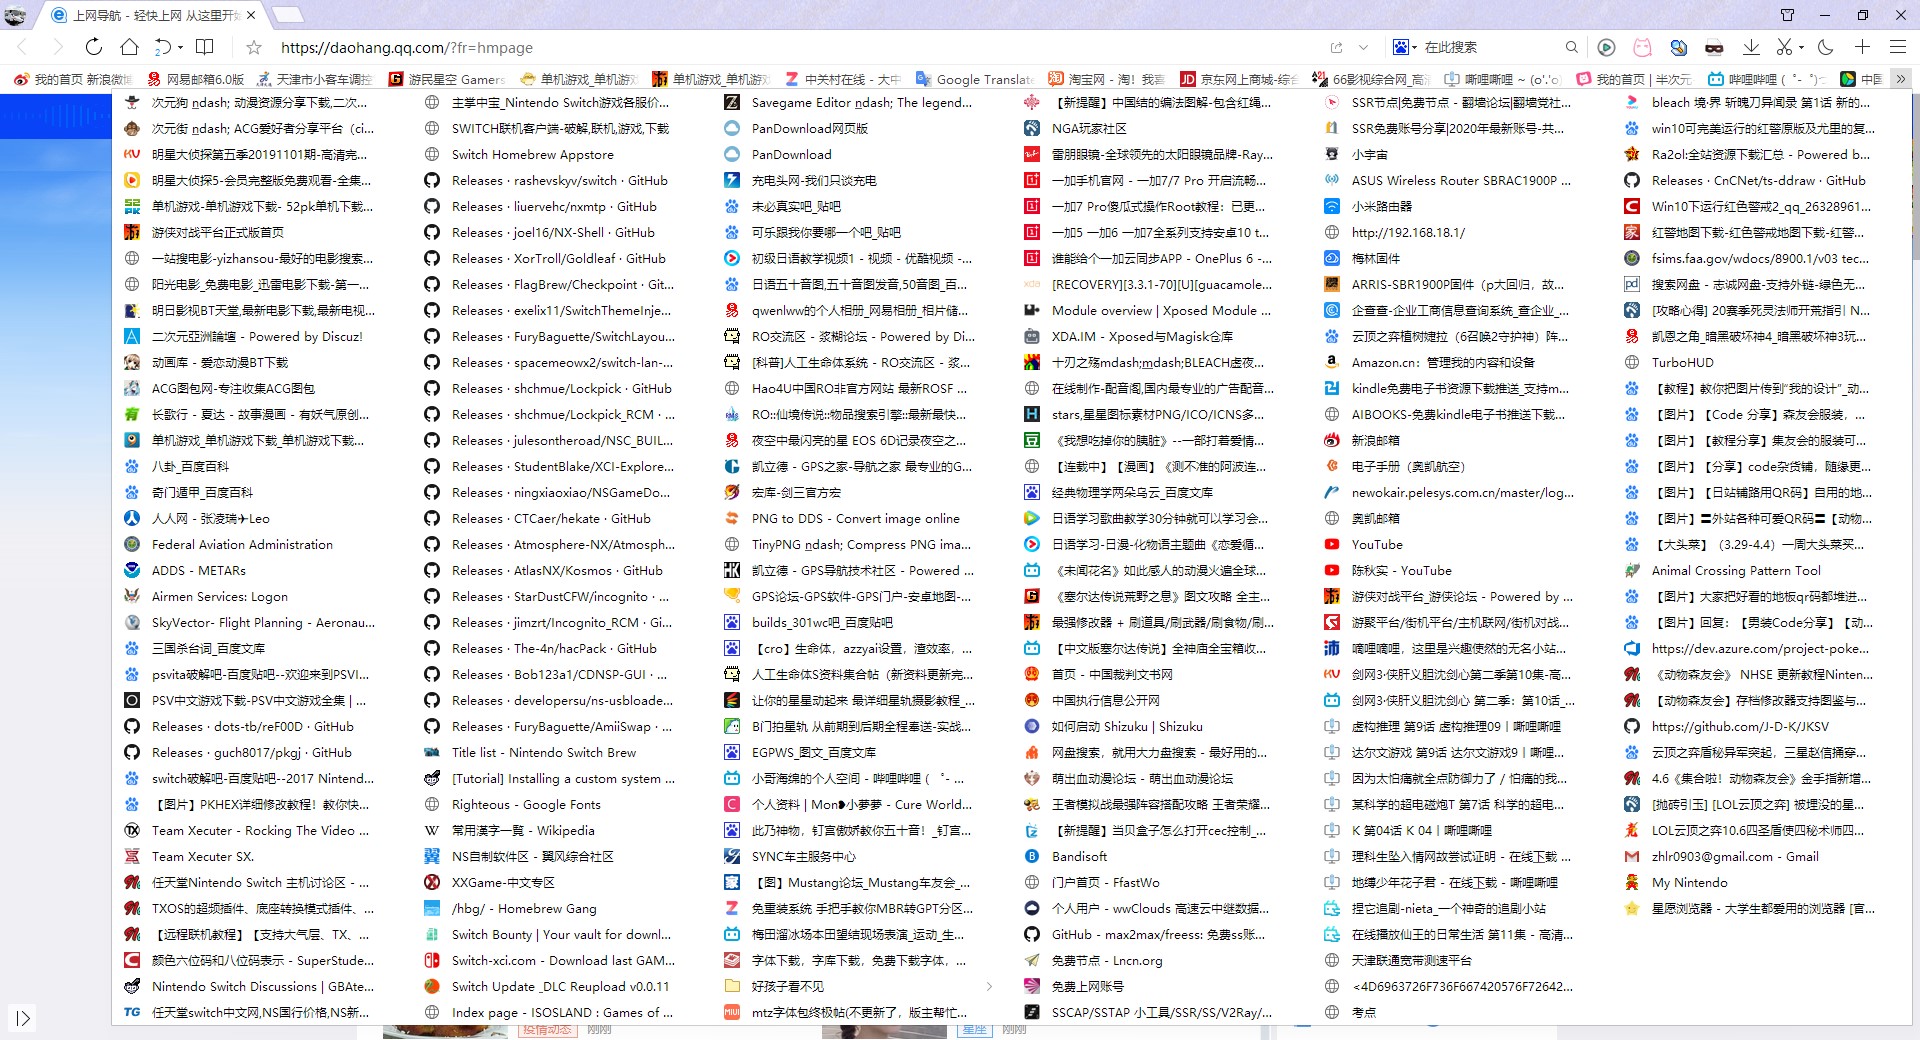Viewport: 1920px width, 1040px height.
Task: Click the search magnifier icon
Action: click(1571, 47)
